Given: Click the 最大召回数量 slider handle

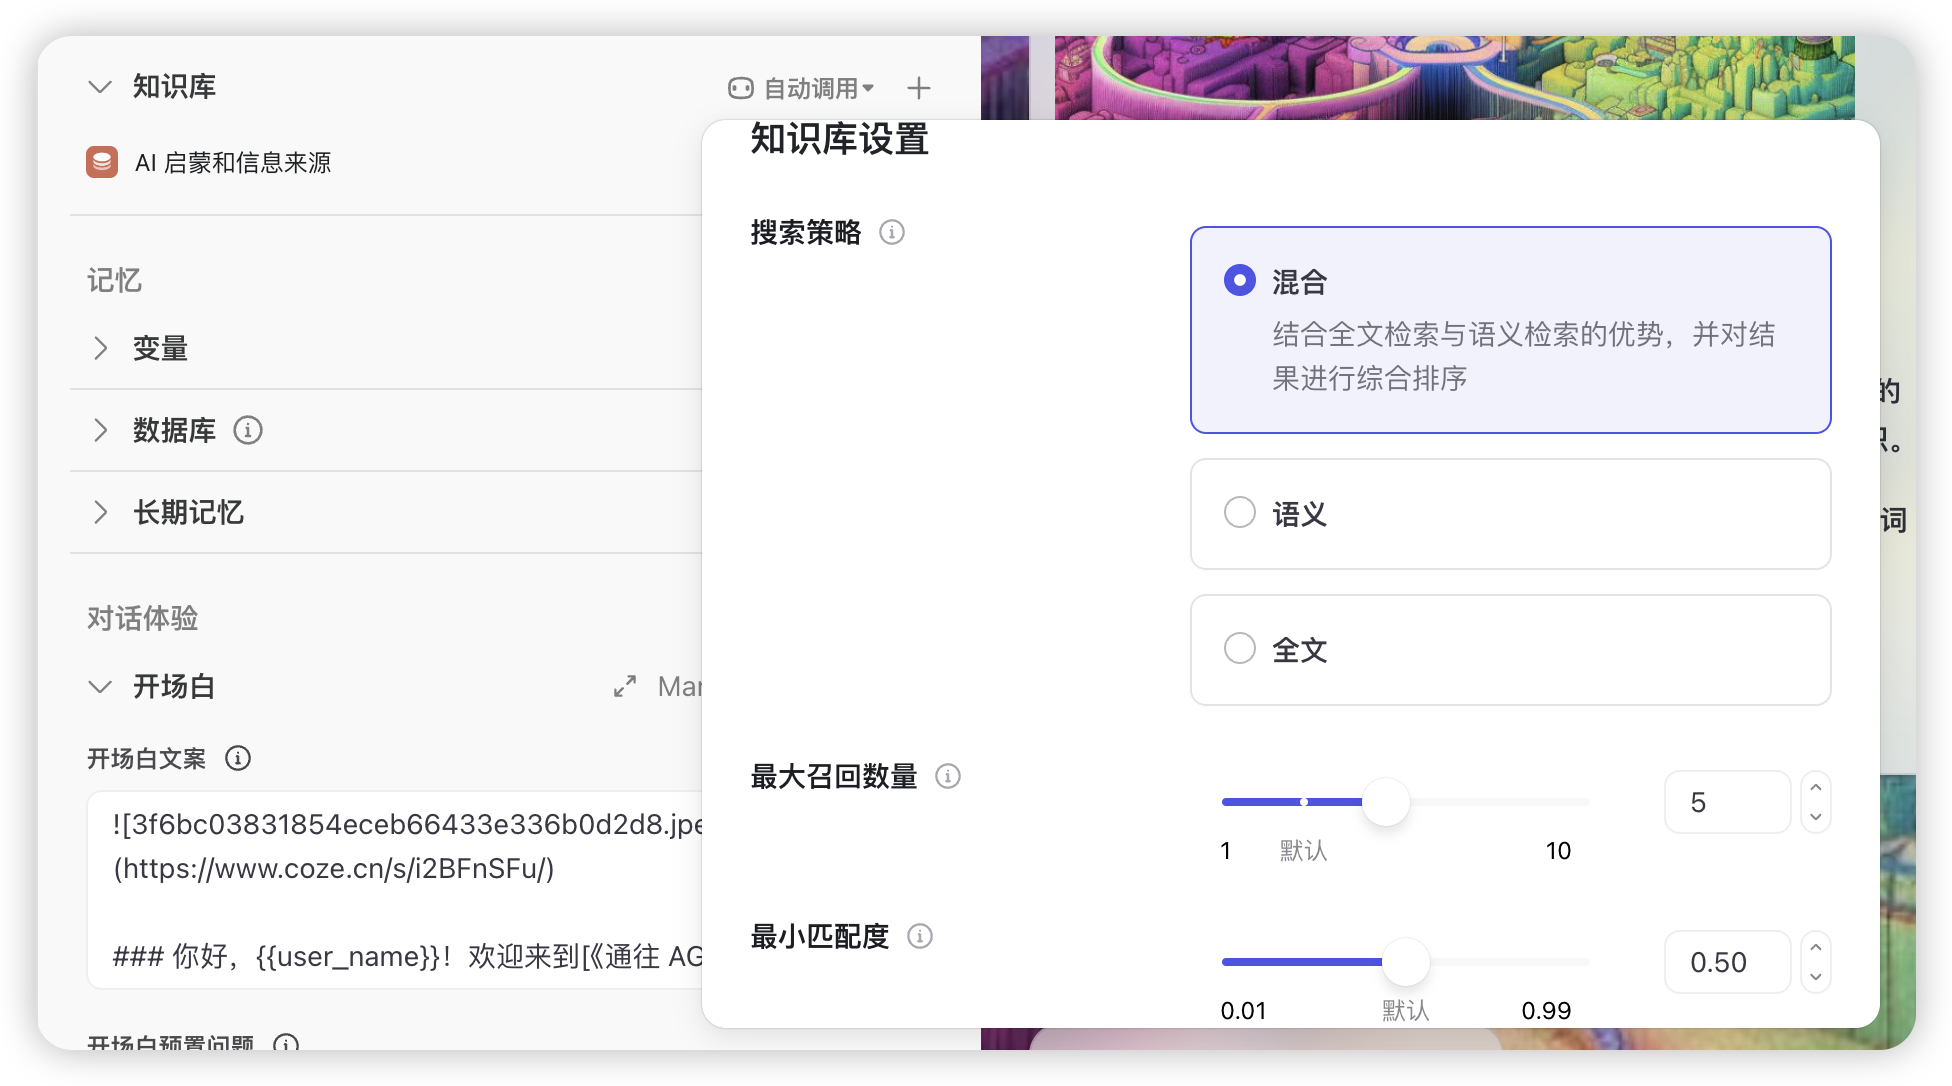Looking at the screenshot, I should (1386, 802).
